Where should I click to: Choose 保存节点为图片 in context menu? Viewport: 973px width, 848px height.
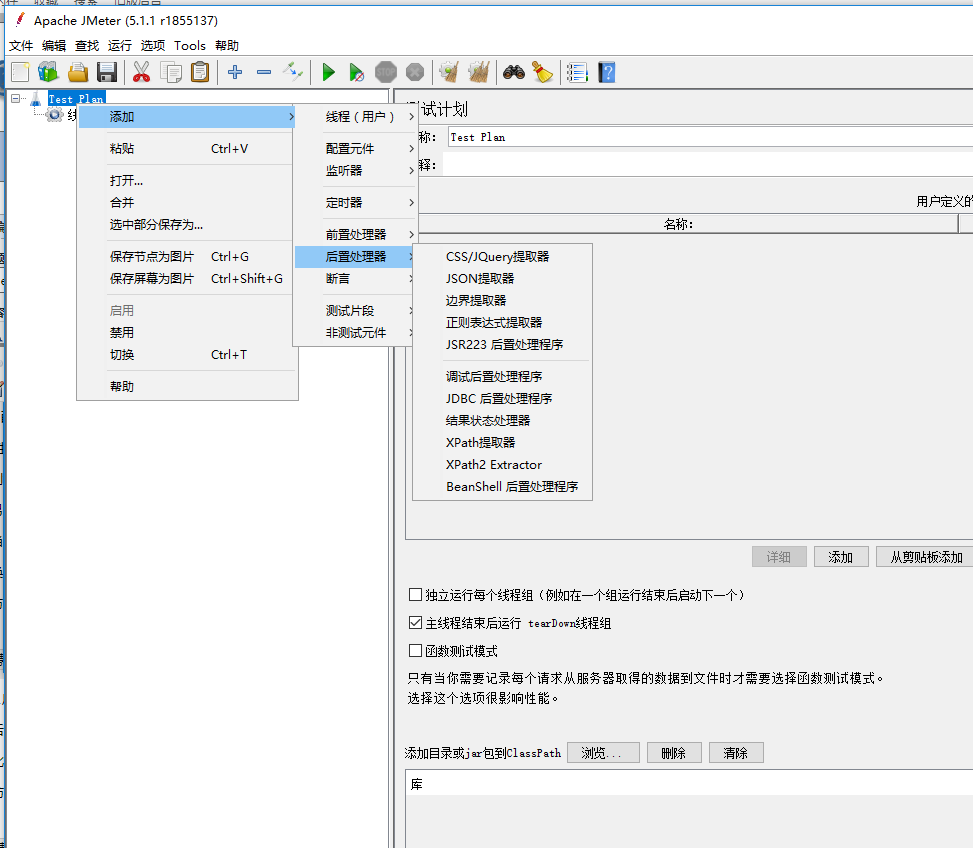click(x=187, y=257)
